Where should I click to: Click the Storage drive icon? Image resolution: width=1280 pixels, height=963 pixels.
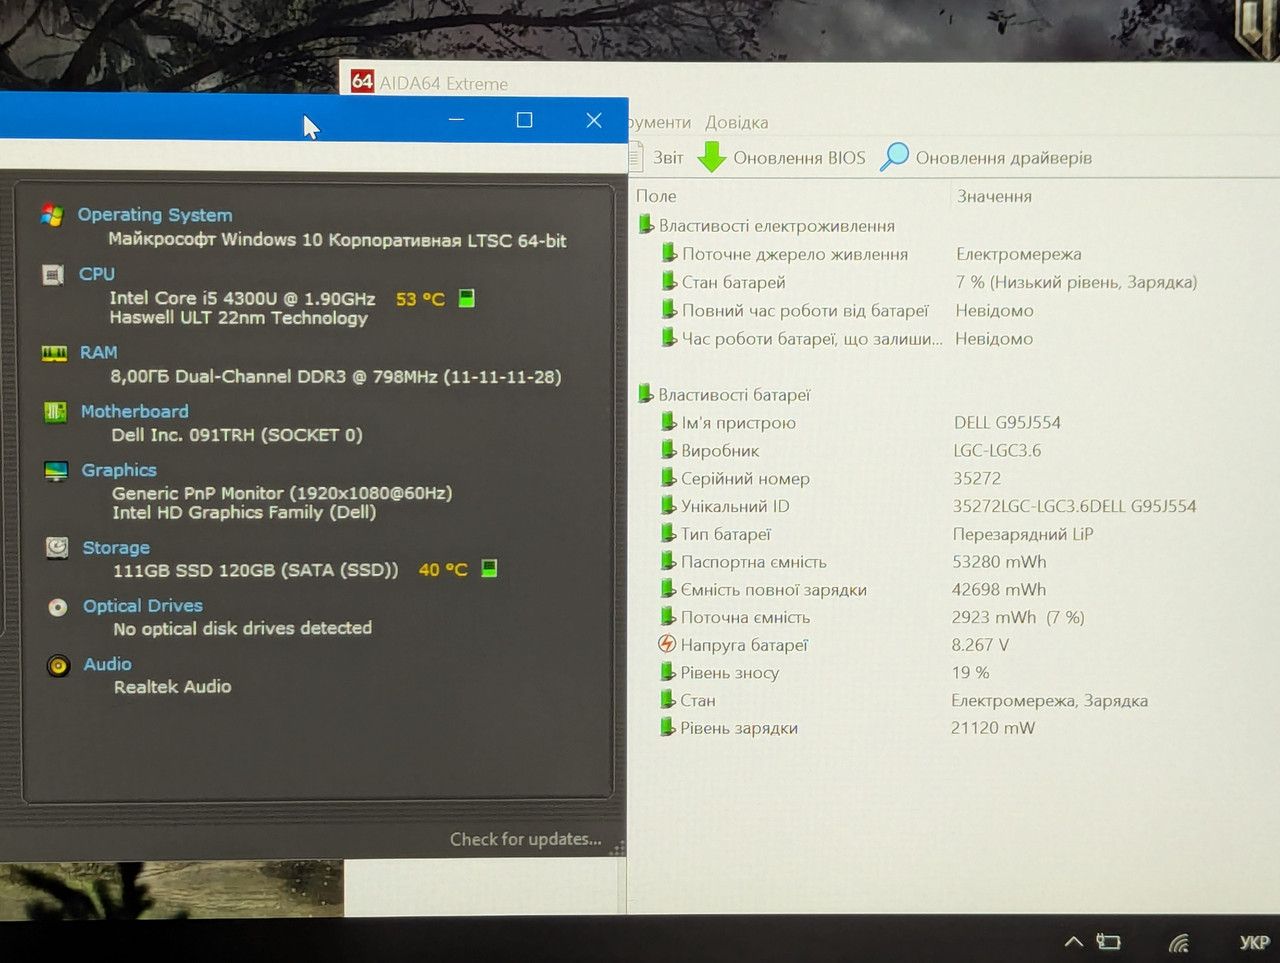[x=57, y=548]
